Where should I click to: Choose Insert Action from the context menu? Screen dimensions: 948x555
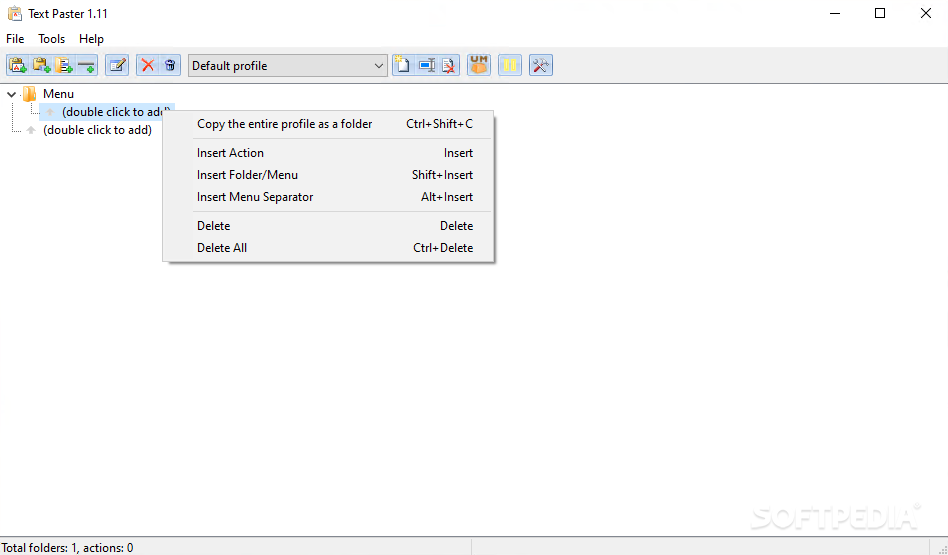(x=329, y=153)
